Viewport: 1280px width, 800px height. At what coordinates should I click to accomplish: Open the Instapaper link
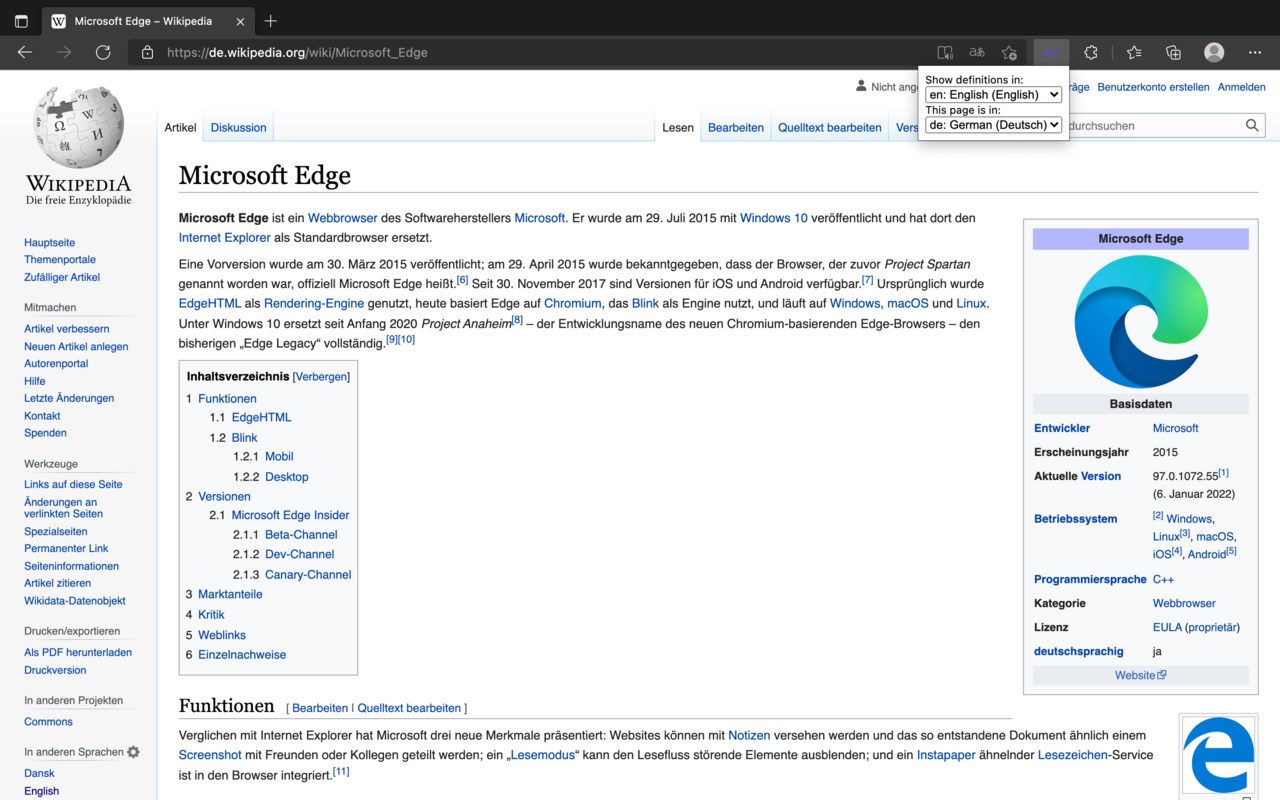[x=946, y=755]
